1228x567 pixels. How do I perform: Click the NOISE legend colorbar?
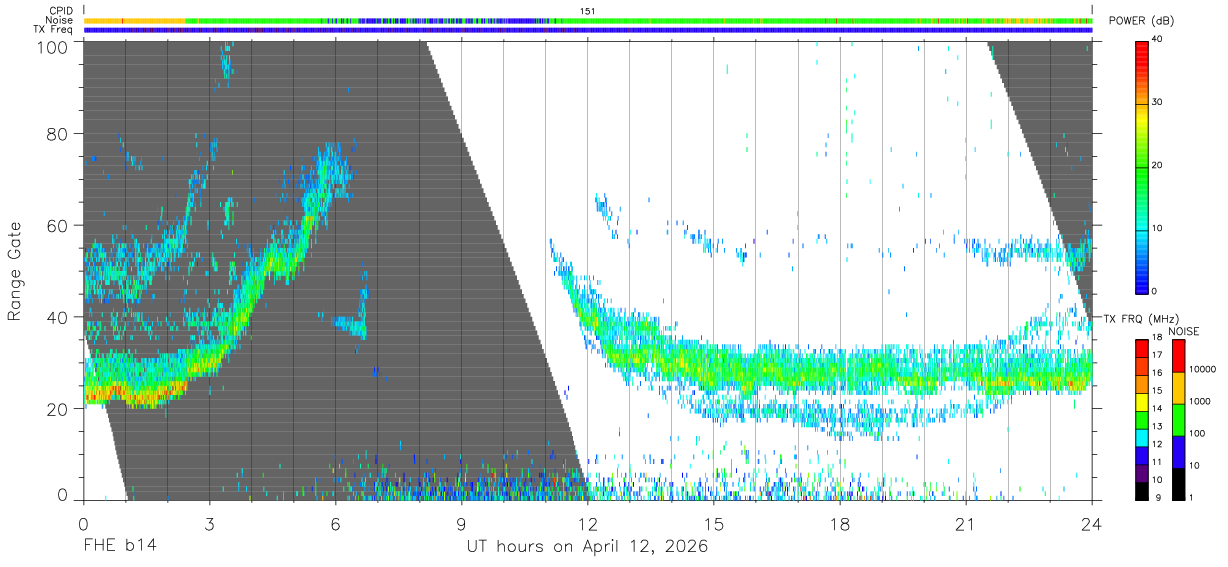pos(1178,420)
